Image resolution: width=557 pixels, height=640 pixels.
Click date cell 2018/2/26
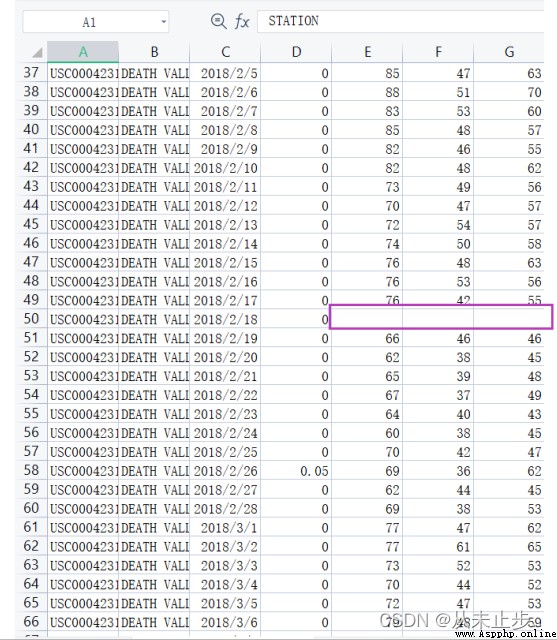[x=225, y=471]
